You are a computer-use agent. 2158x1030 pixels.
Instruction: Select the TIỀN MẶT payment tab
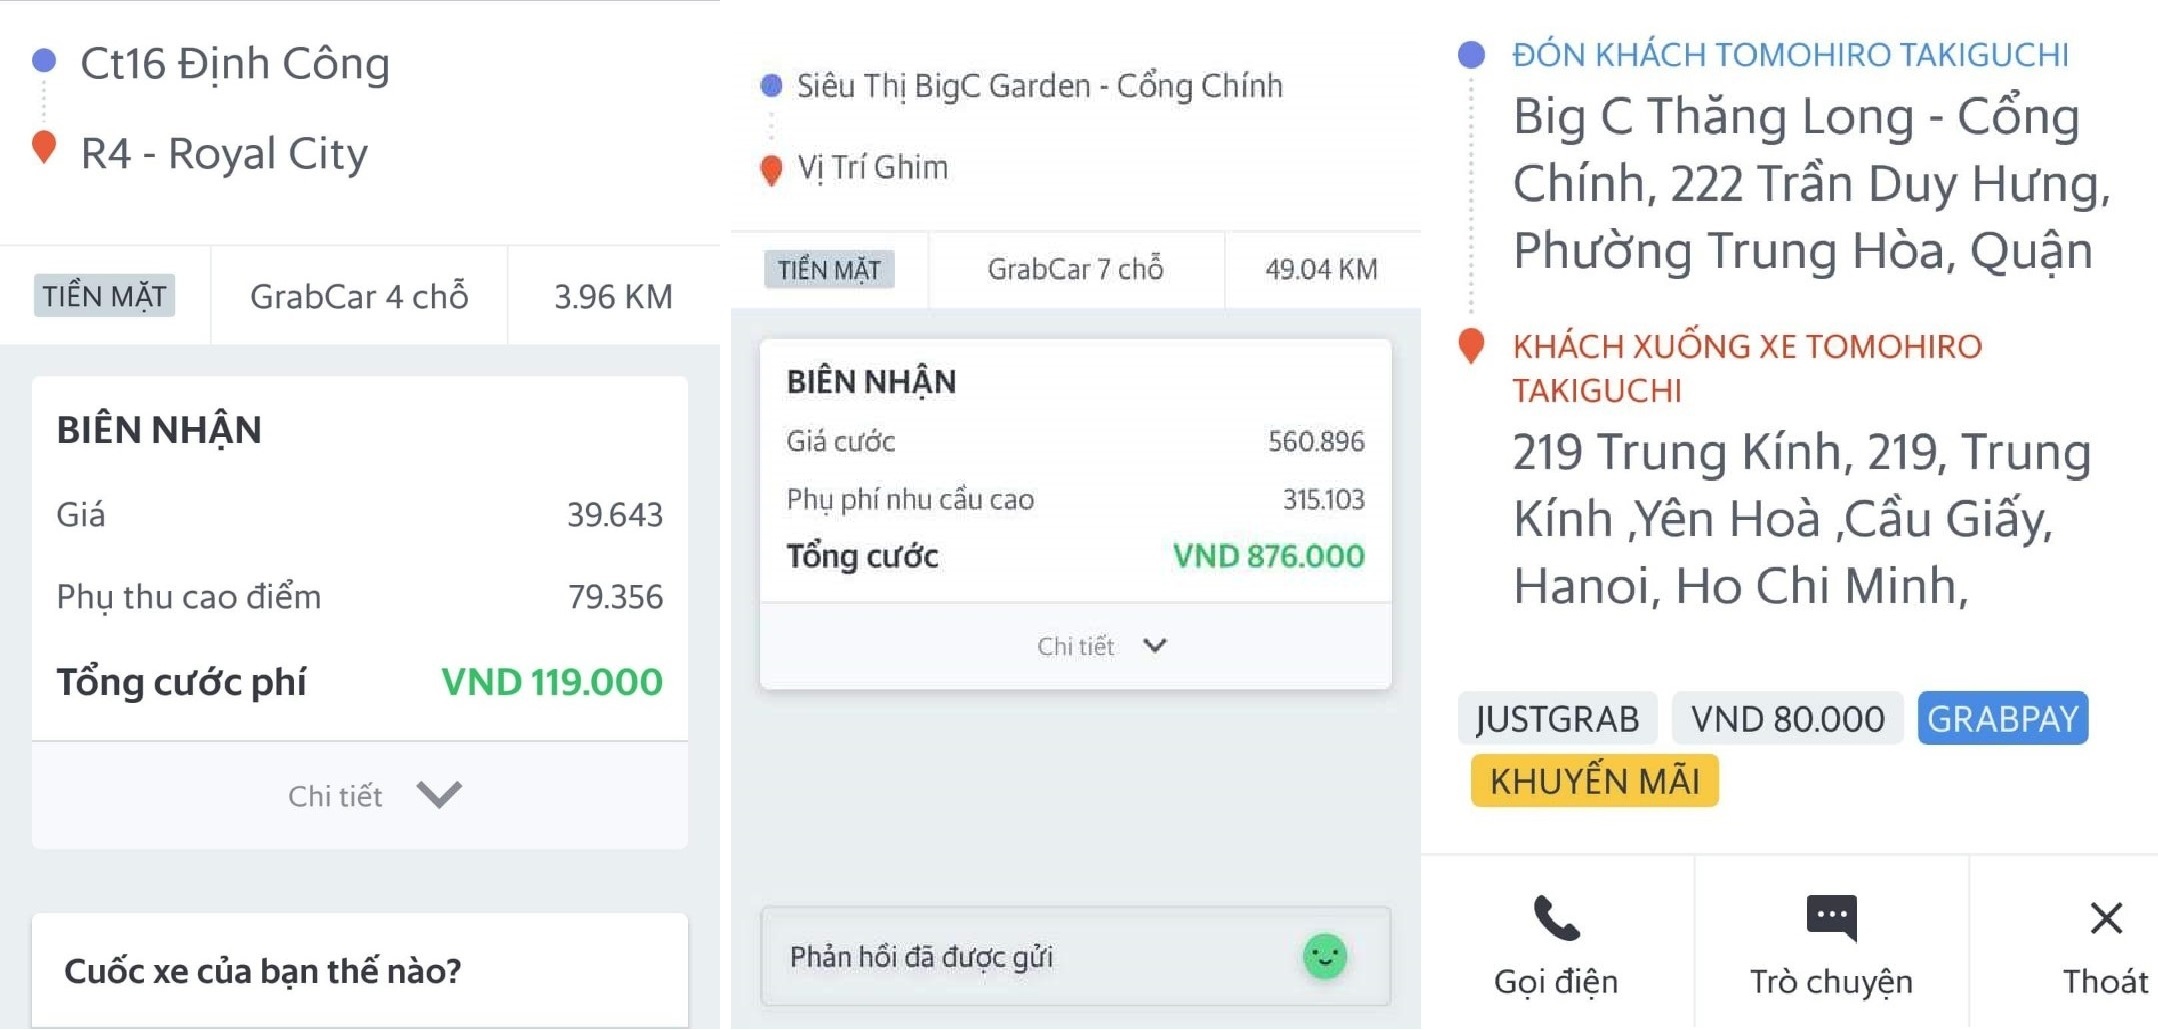(x=103, y=295)
